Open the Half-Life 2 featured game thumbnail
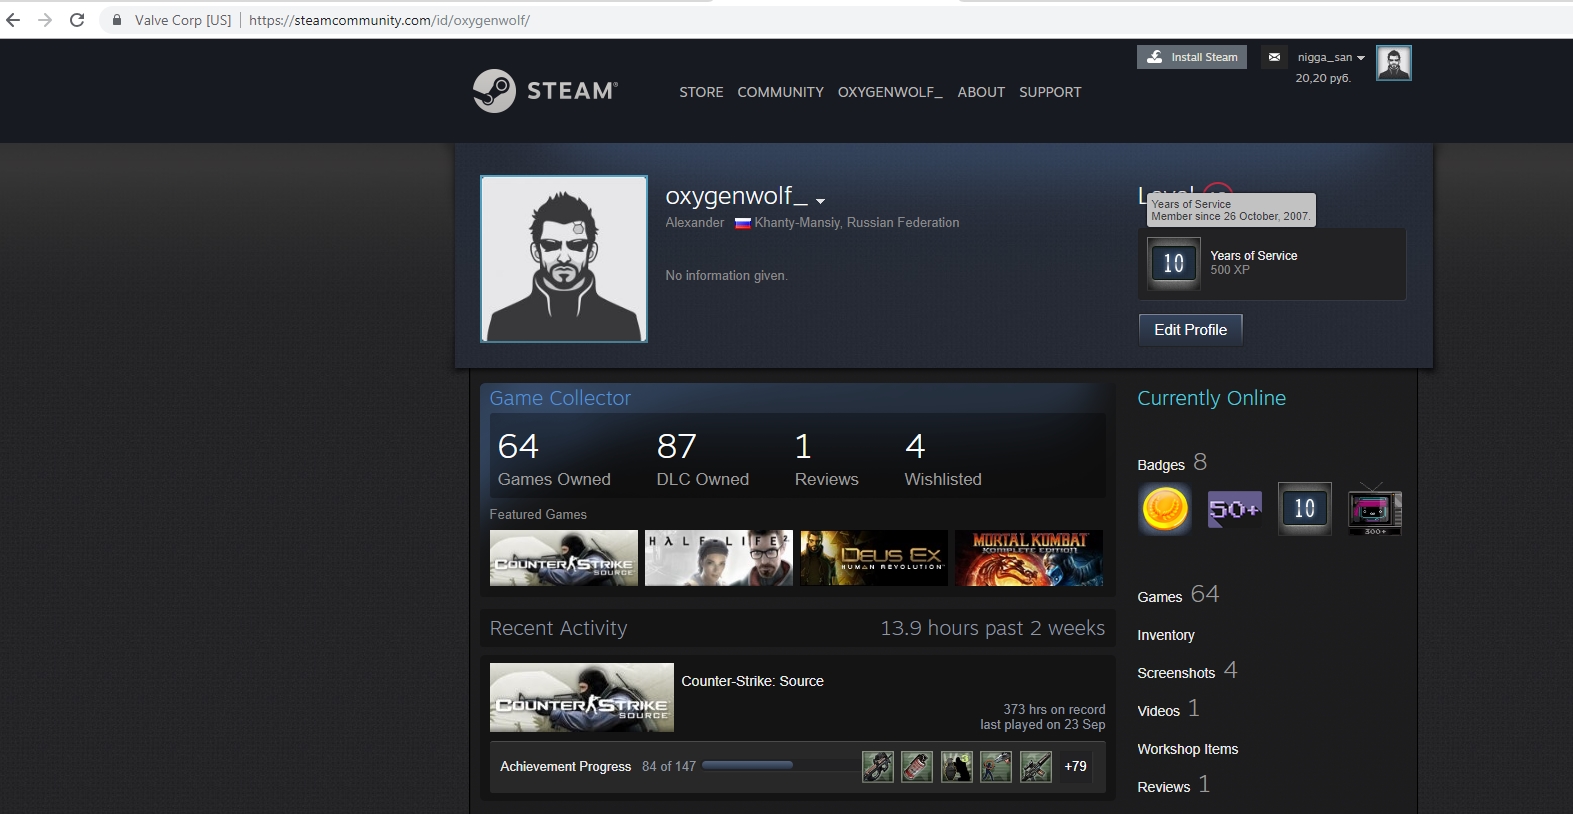 [x=718, y=558]
